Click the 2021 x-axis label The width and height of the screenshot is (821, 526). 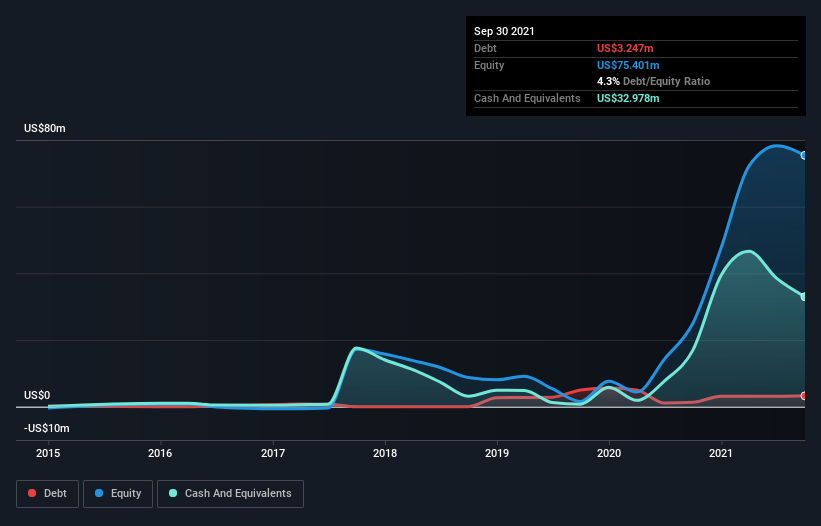pos(721,453)
